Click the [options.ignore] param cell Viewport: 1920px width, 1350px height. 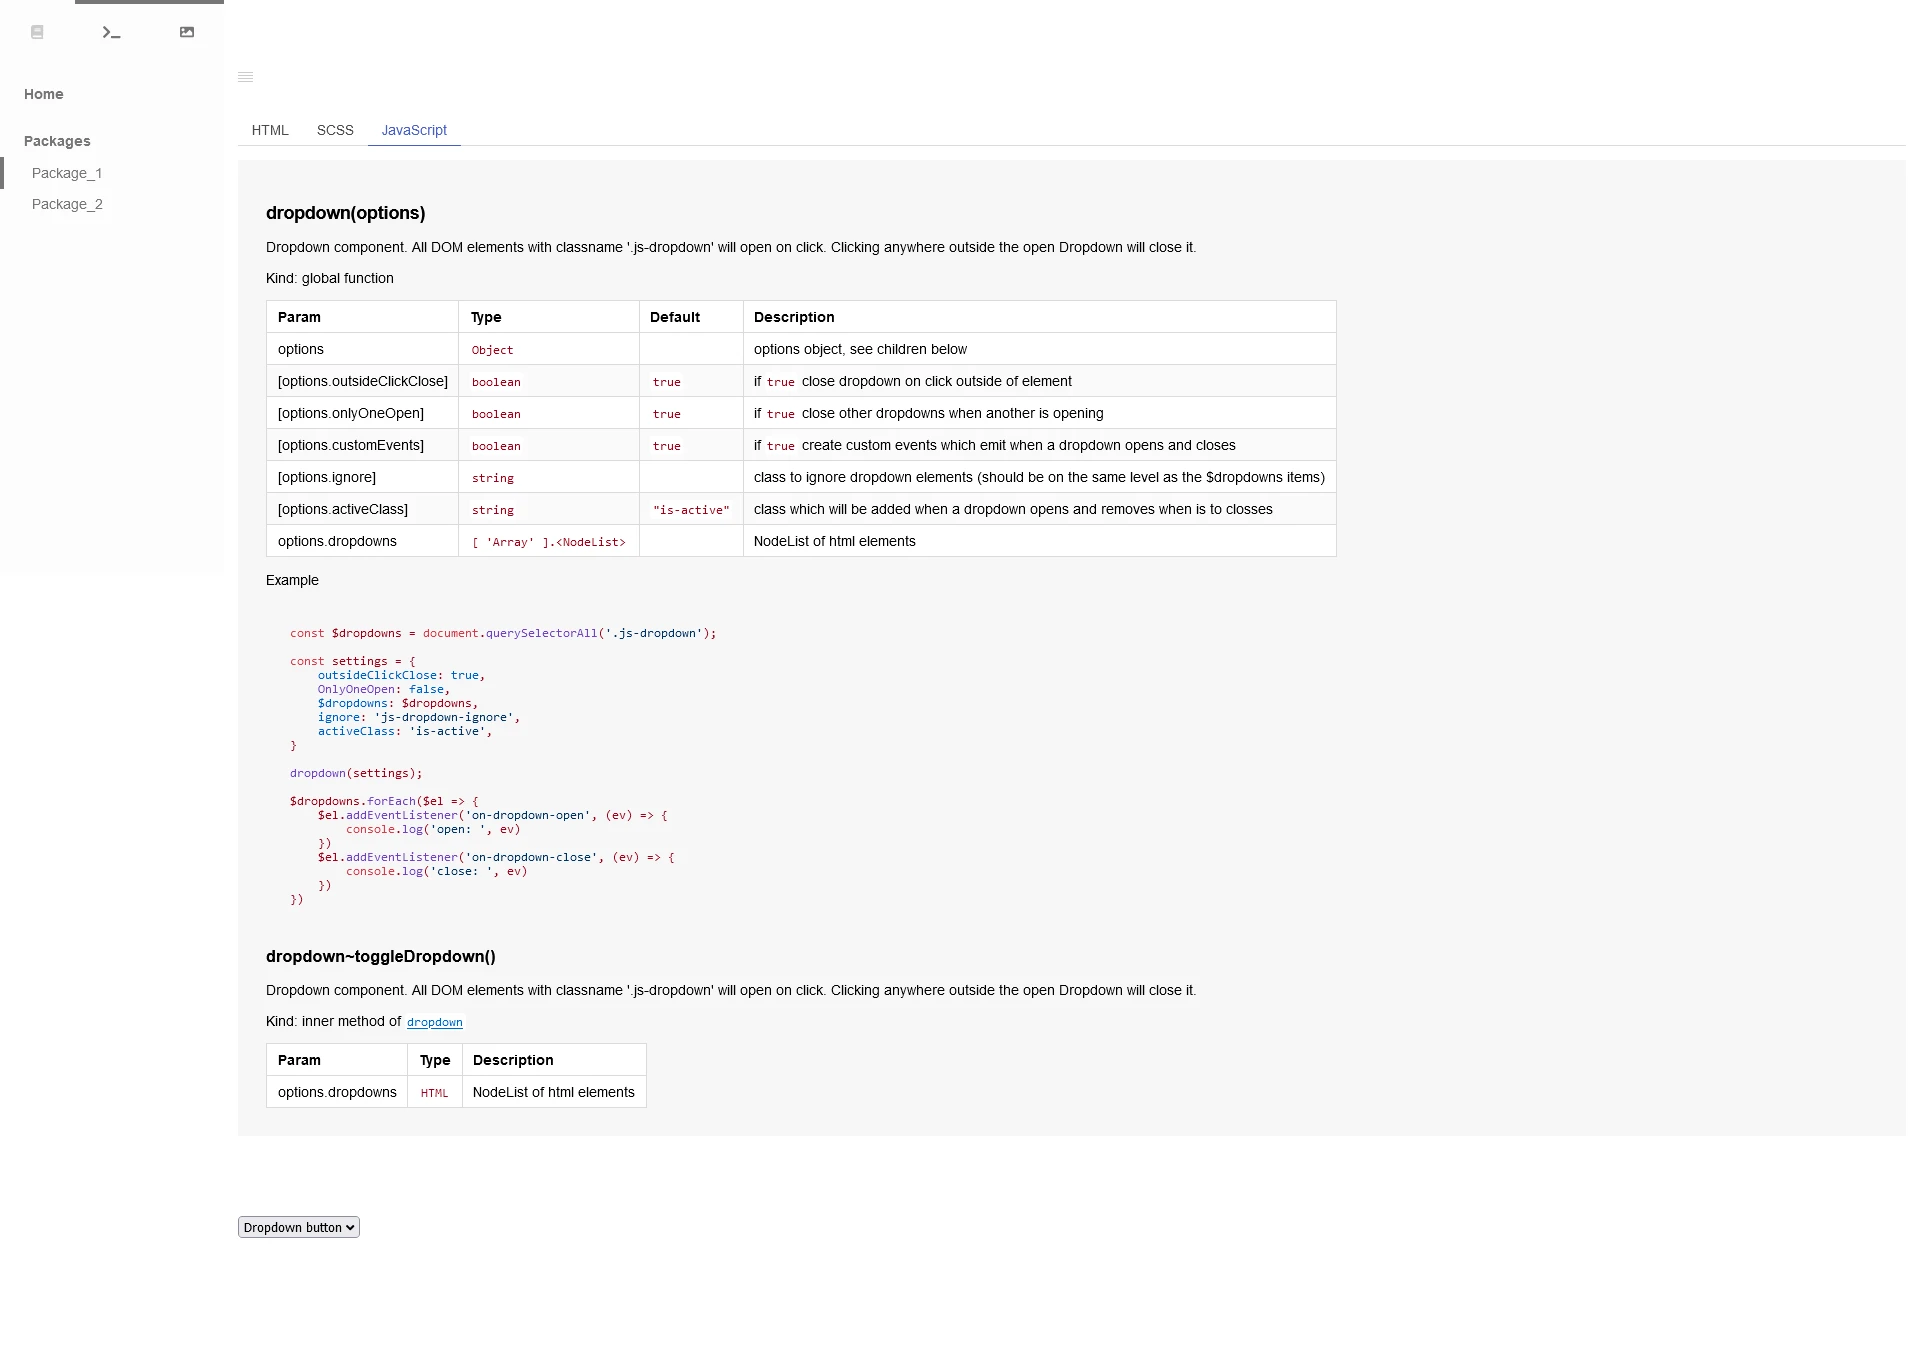point(363,477)
